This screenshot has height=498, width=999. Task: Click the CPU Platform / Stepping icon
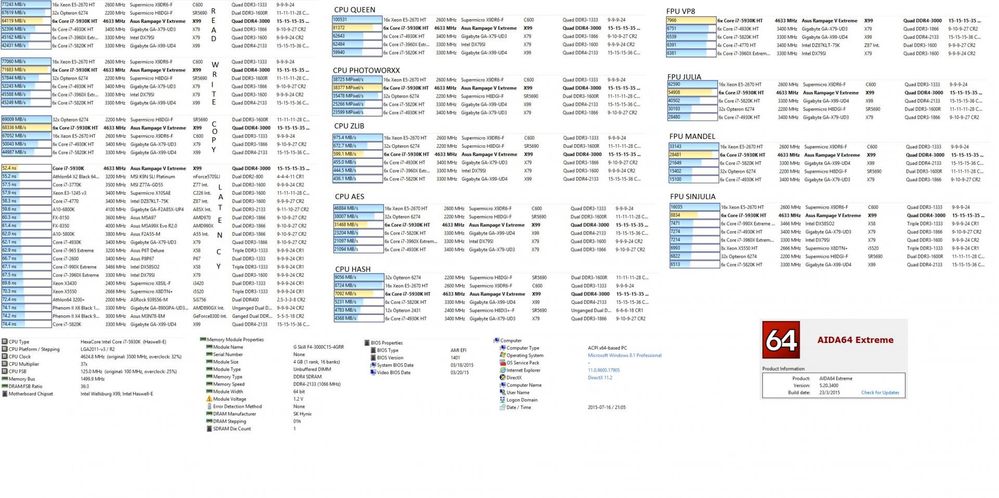tap(4, 350)
